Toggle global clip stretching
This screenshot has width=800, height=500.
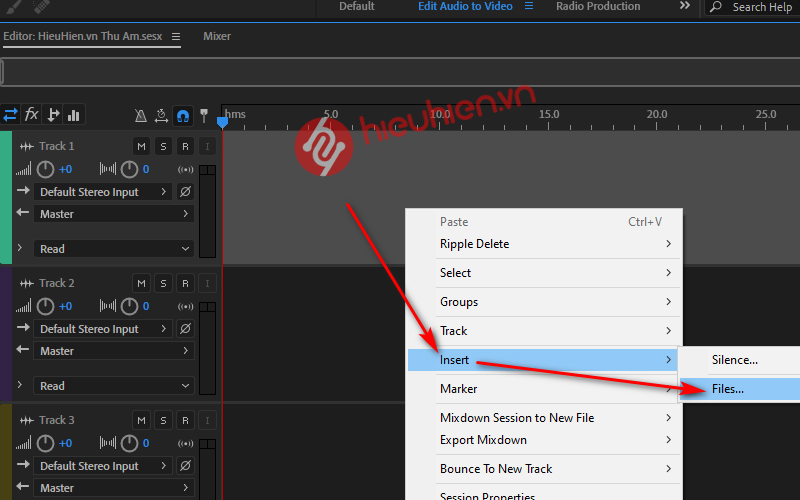tap(161, 116)
